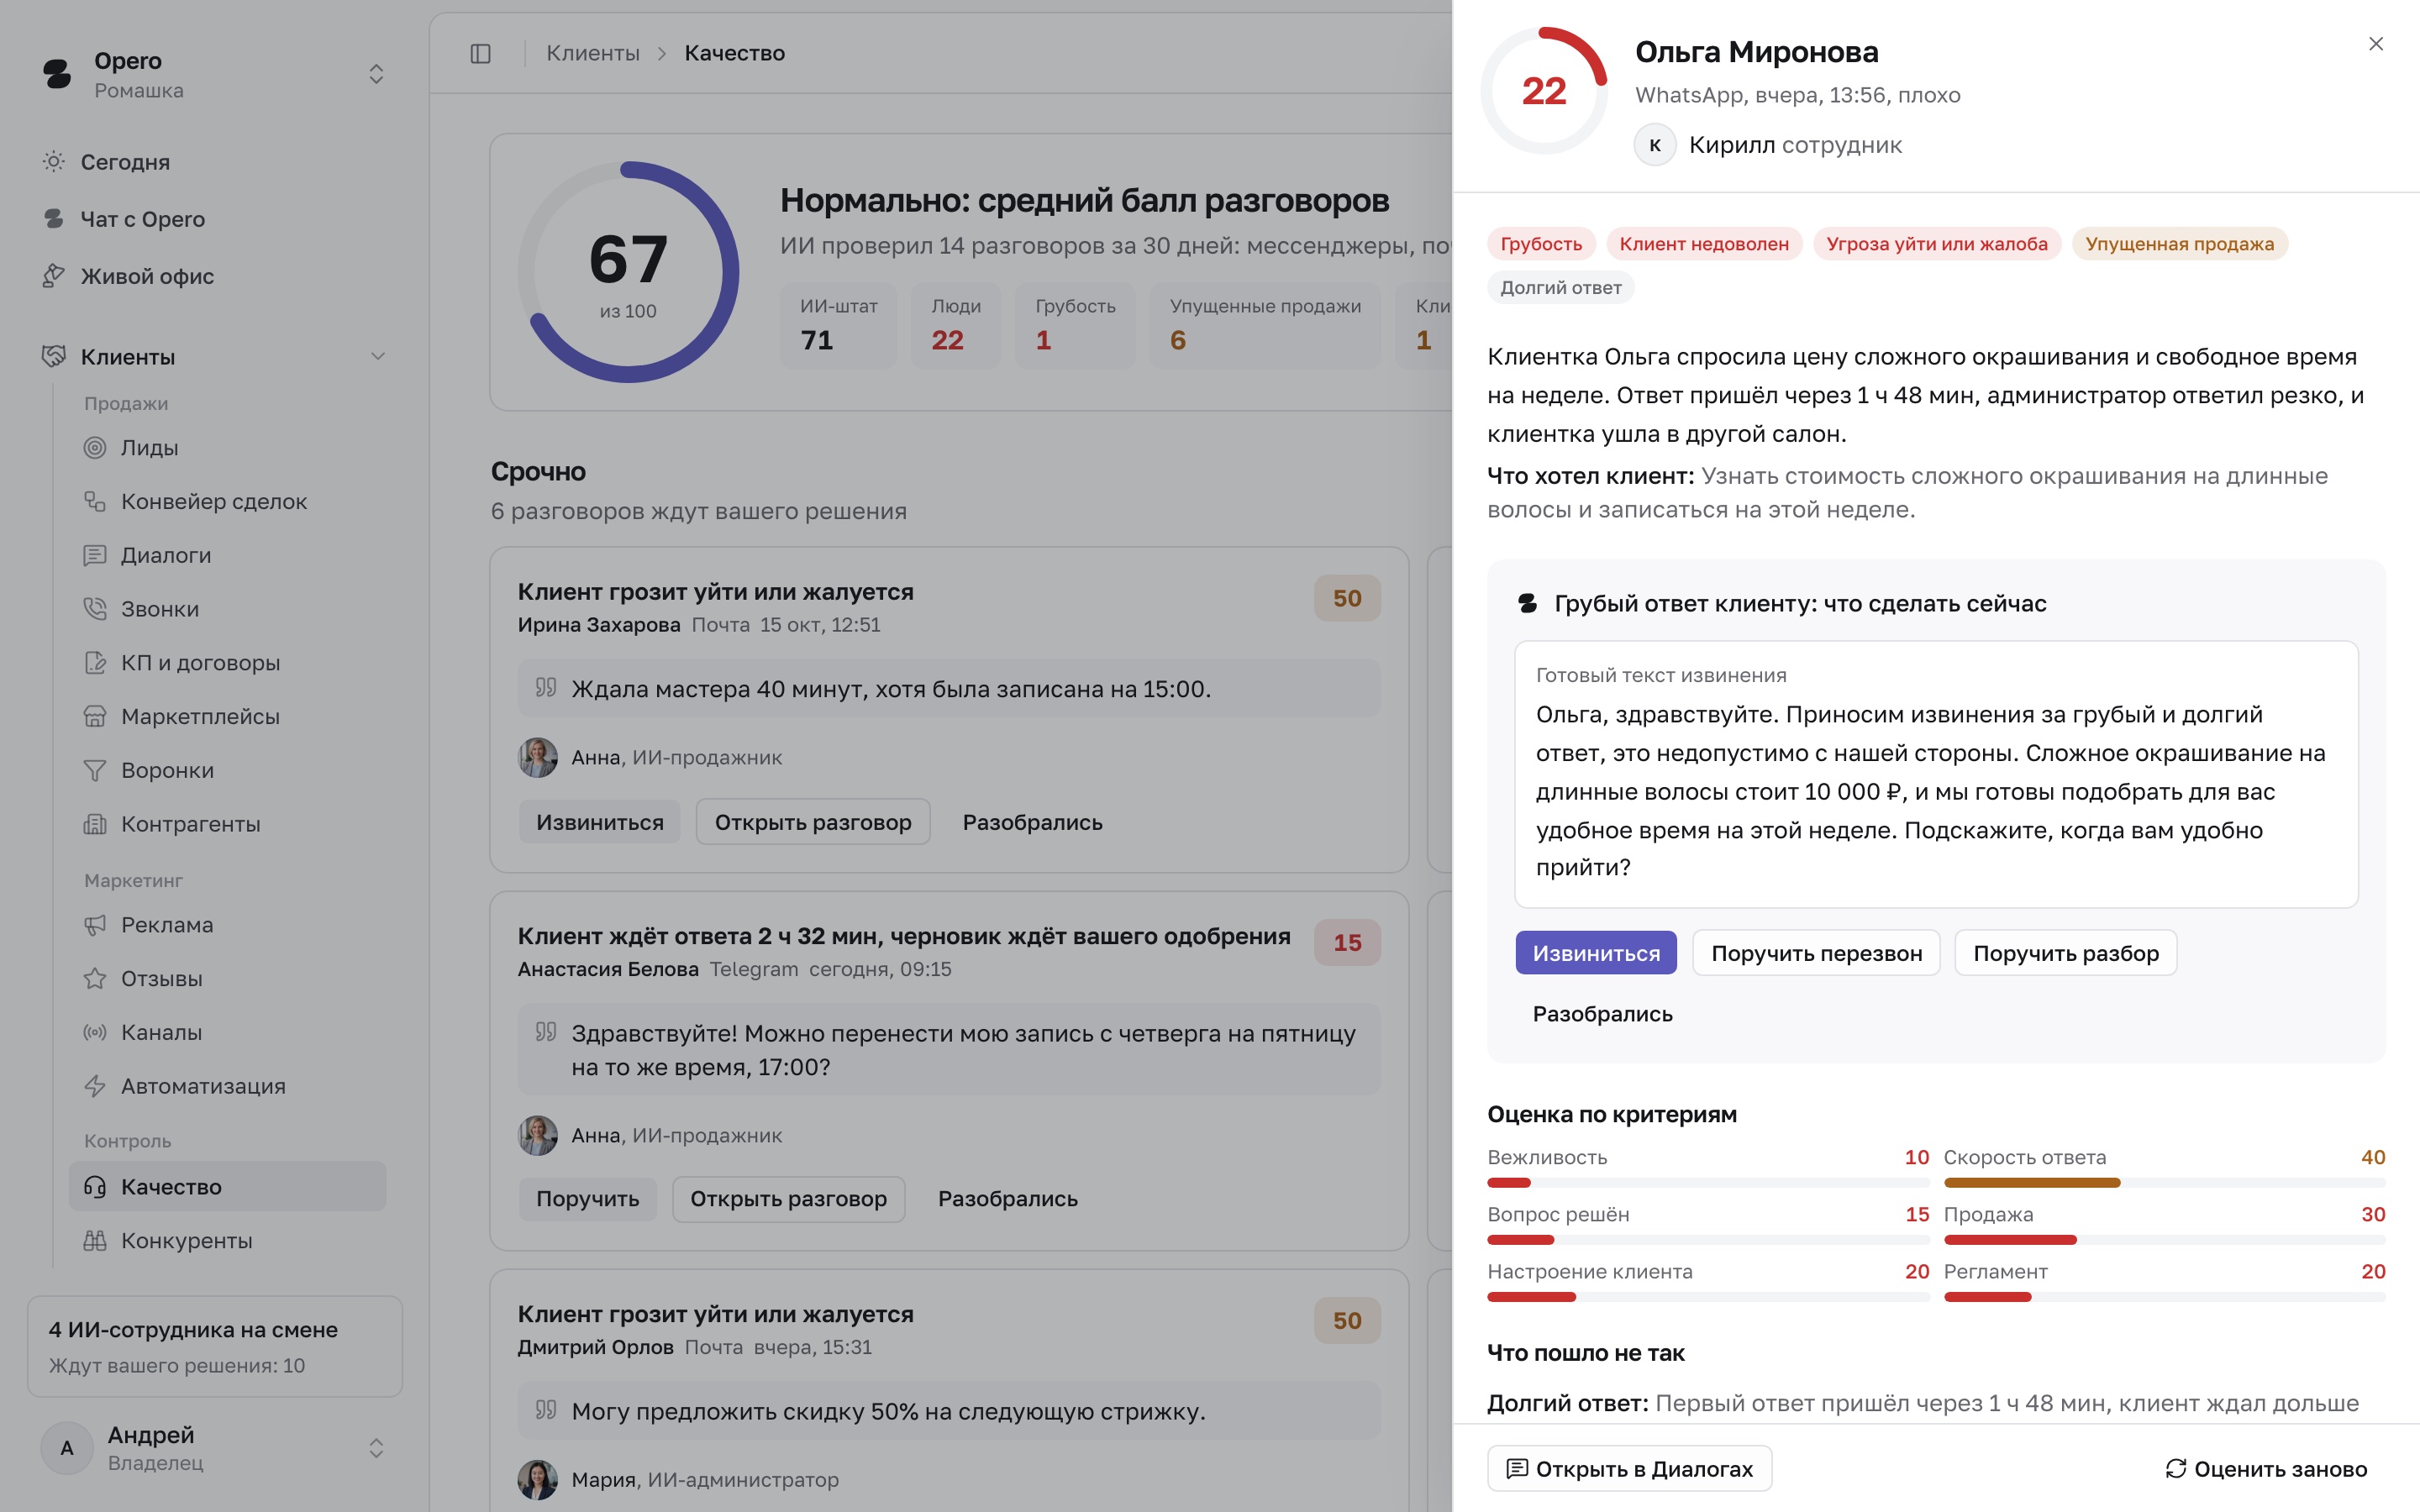This screenshot has height=1512, width=2420.
Task: Click the Грубость tag
Action: pos(1540,243)
